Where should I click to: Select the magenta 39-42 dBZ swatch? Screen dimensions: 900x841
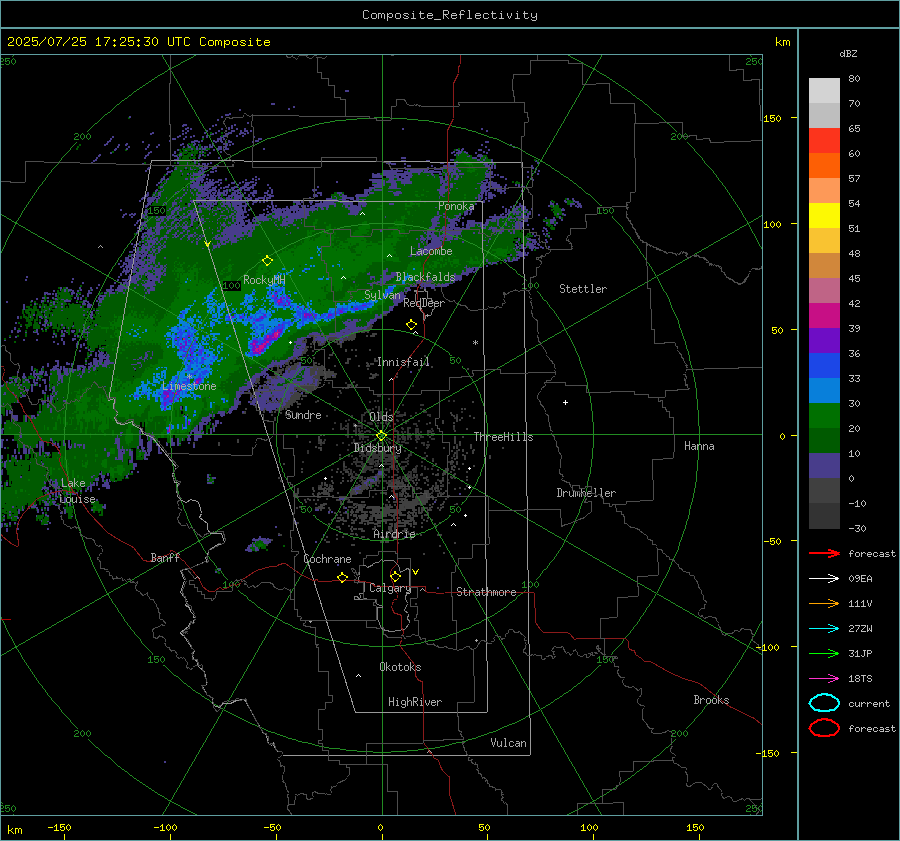coord(824,316)
